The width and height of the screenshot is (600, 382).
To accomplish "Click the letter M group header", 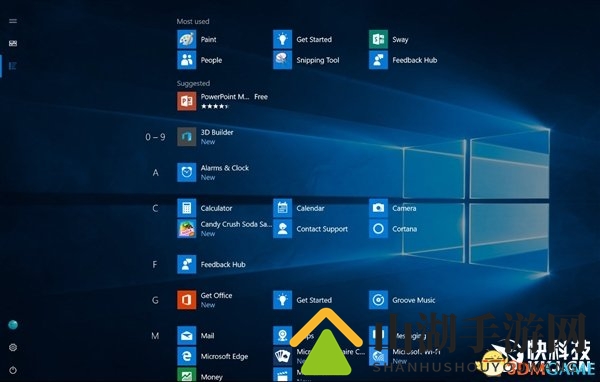I will (x=155, y=336).
